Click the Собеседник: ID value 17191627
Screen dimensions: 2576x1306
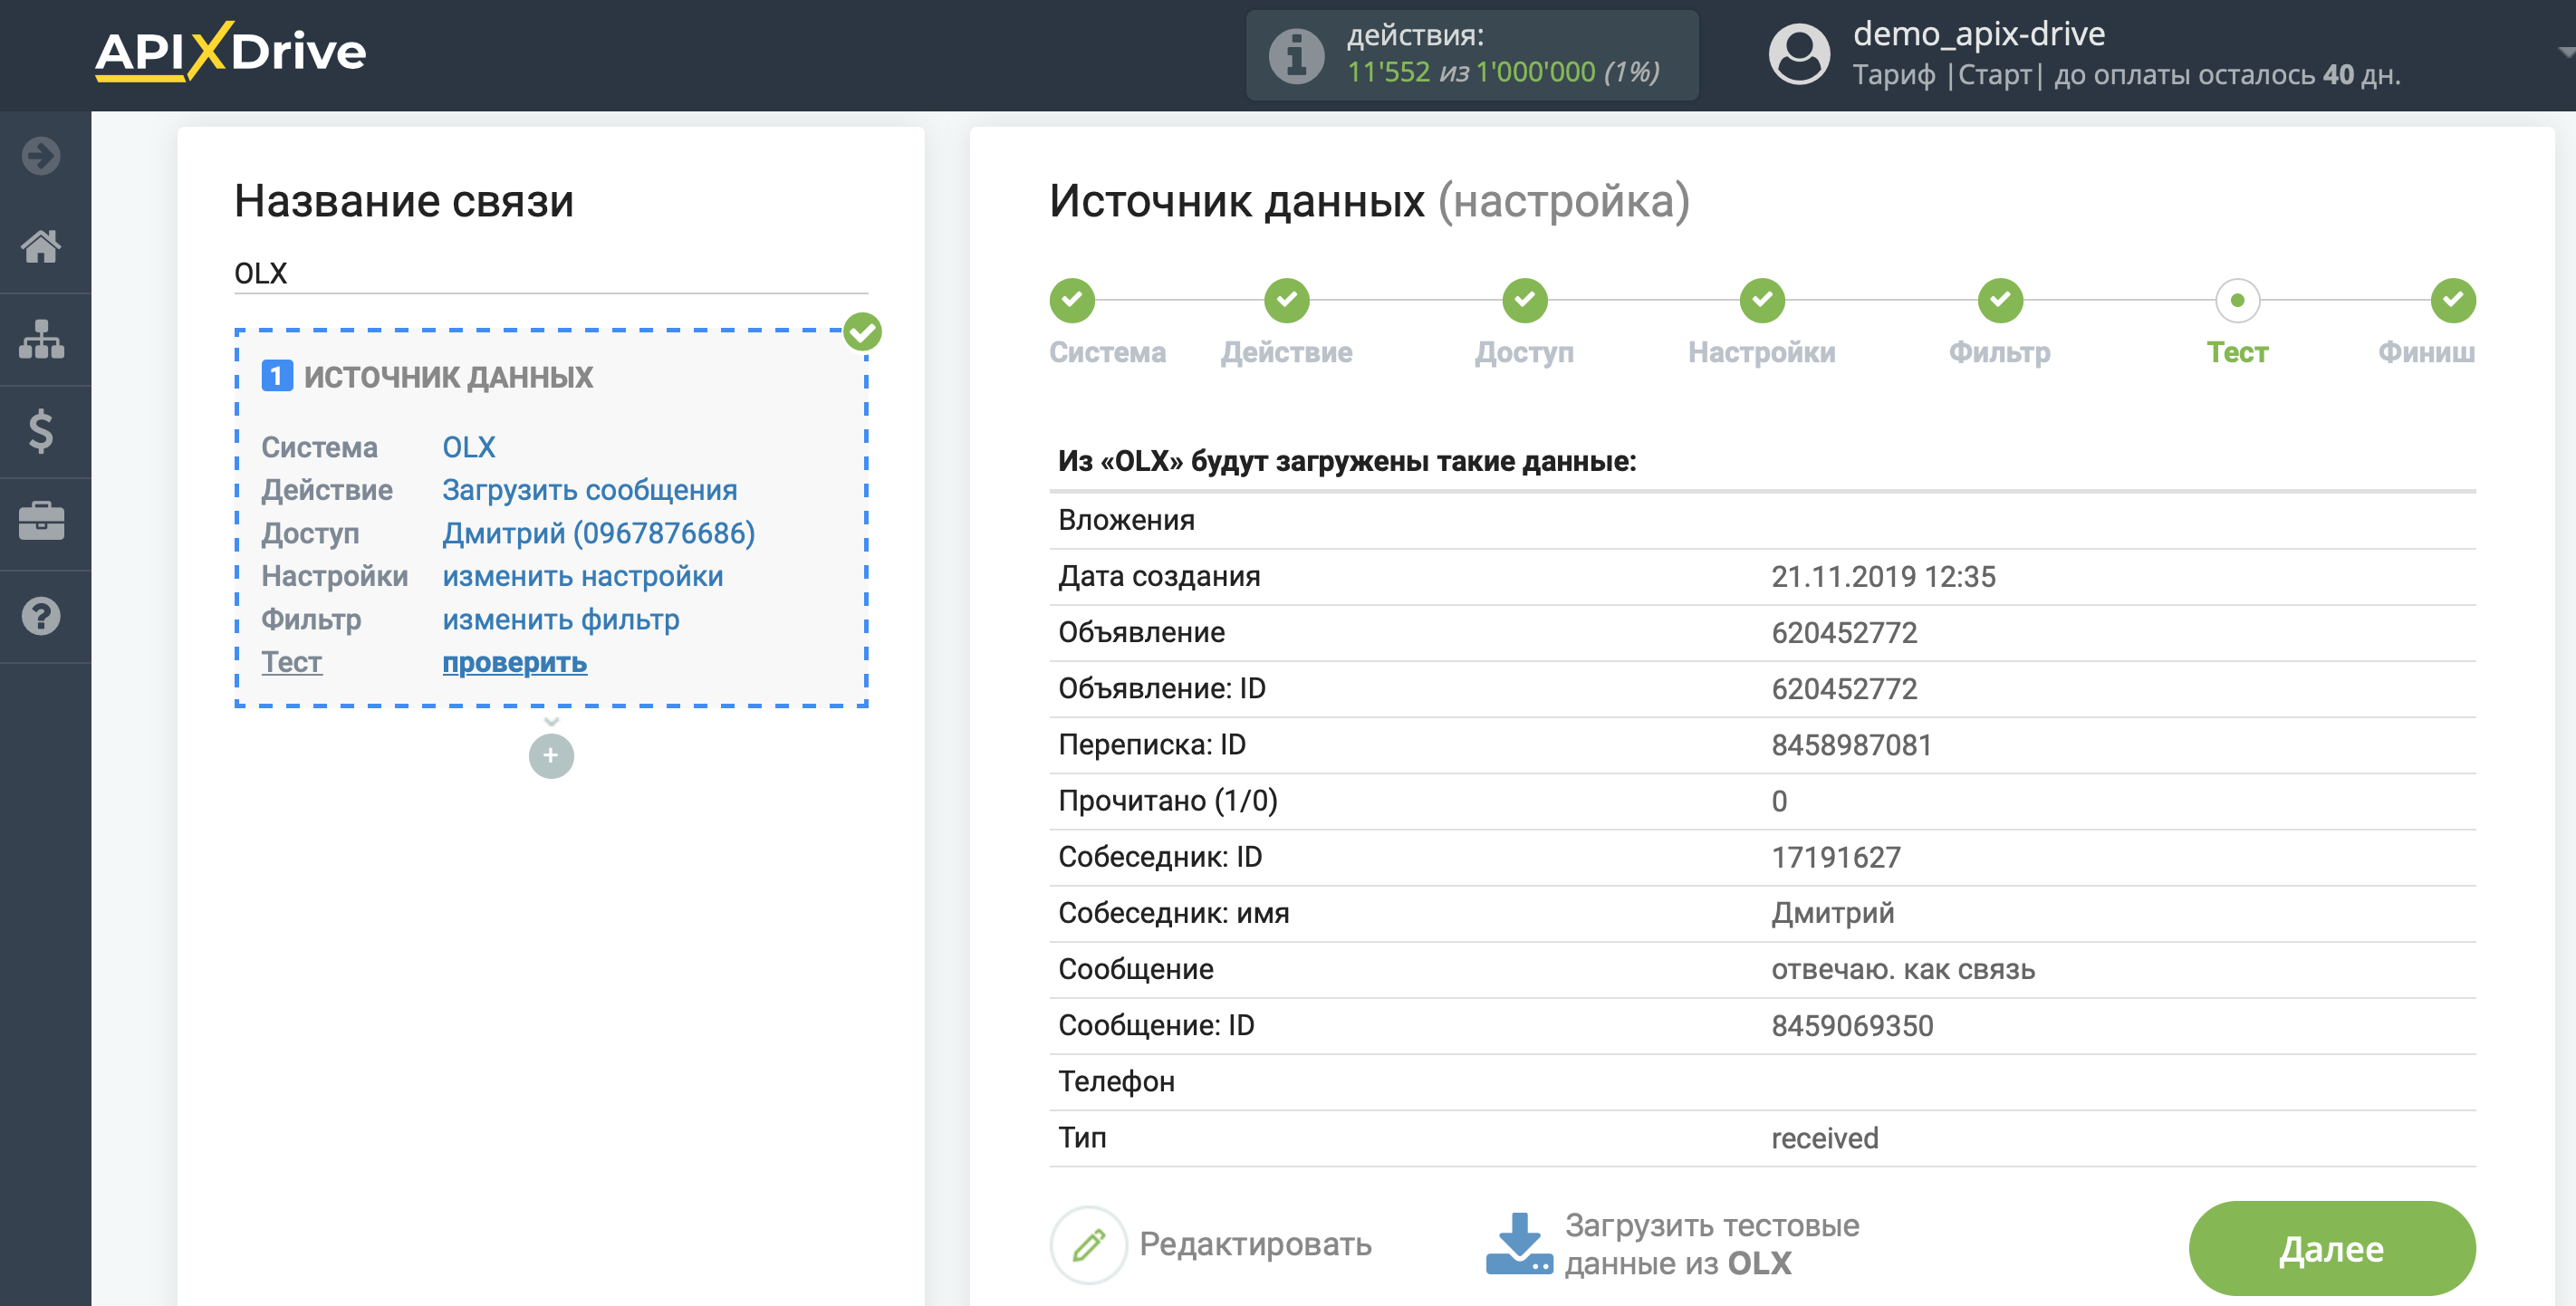tap(1836, 857)
